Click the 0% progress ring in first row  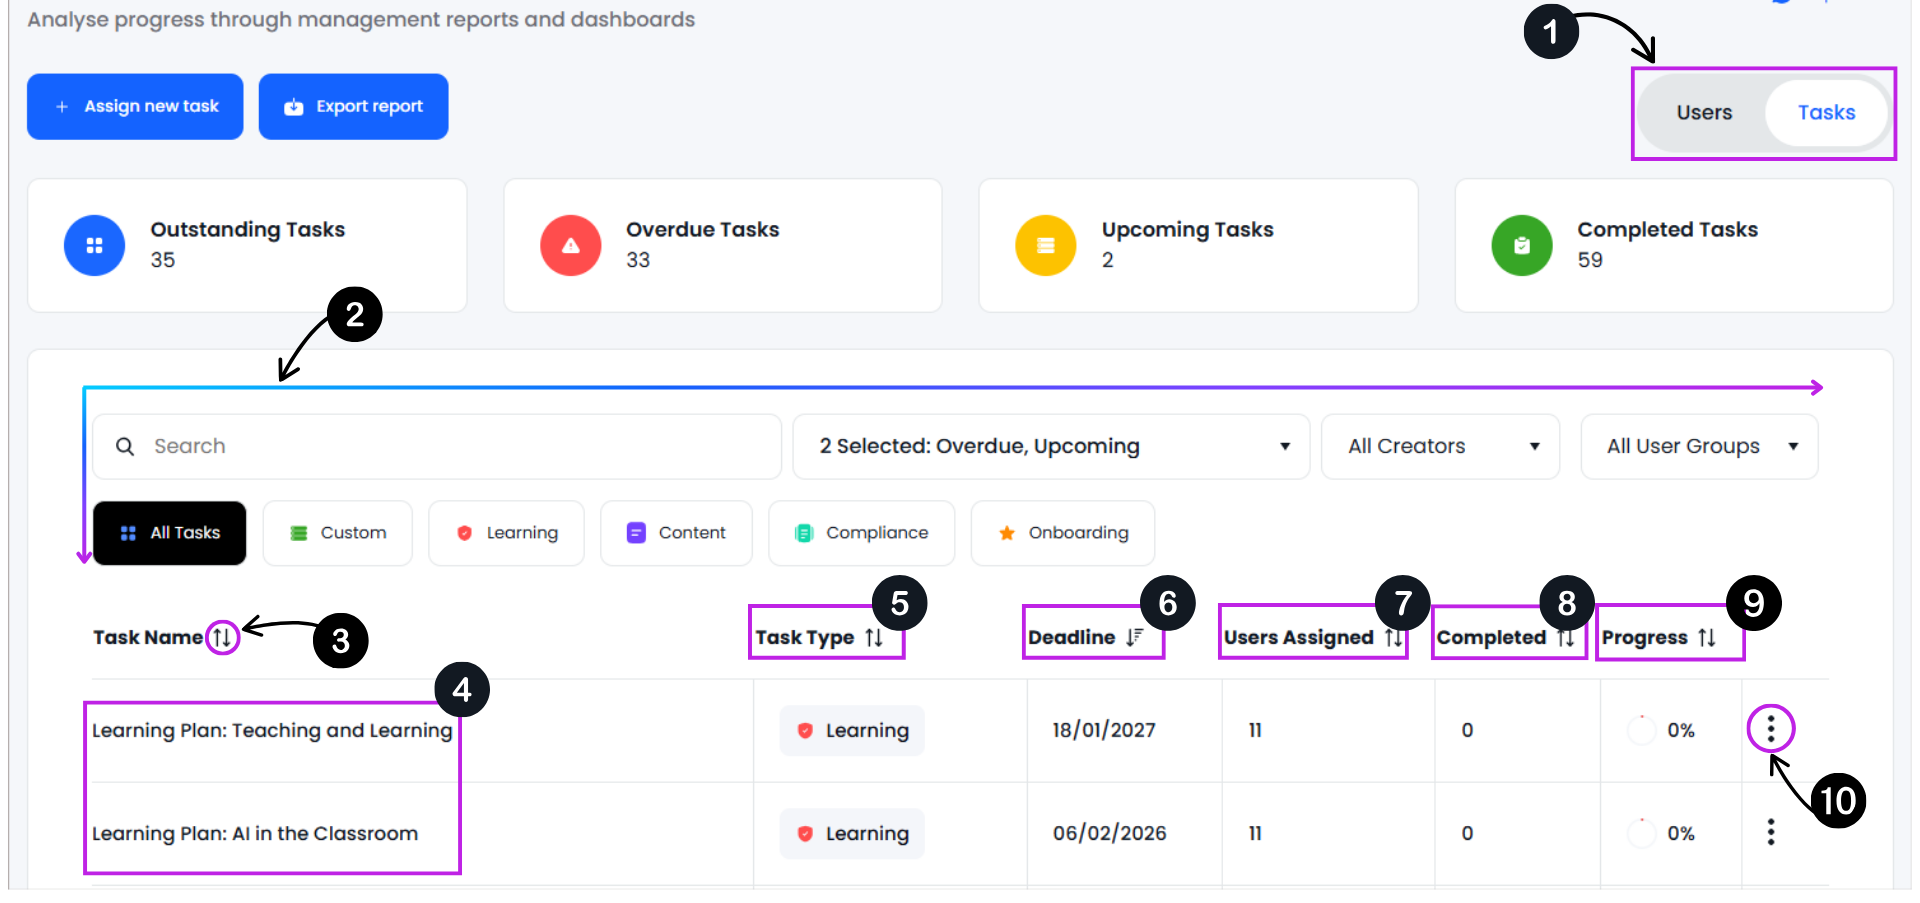pyautogui.click(x=1641, y=730)
